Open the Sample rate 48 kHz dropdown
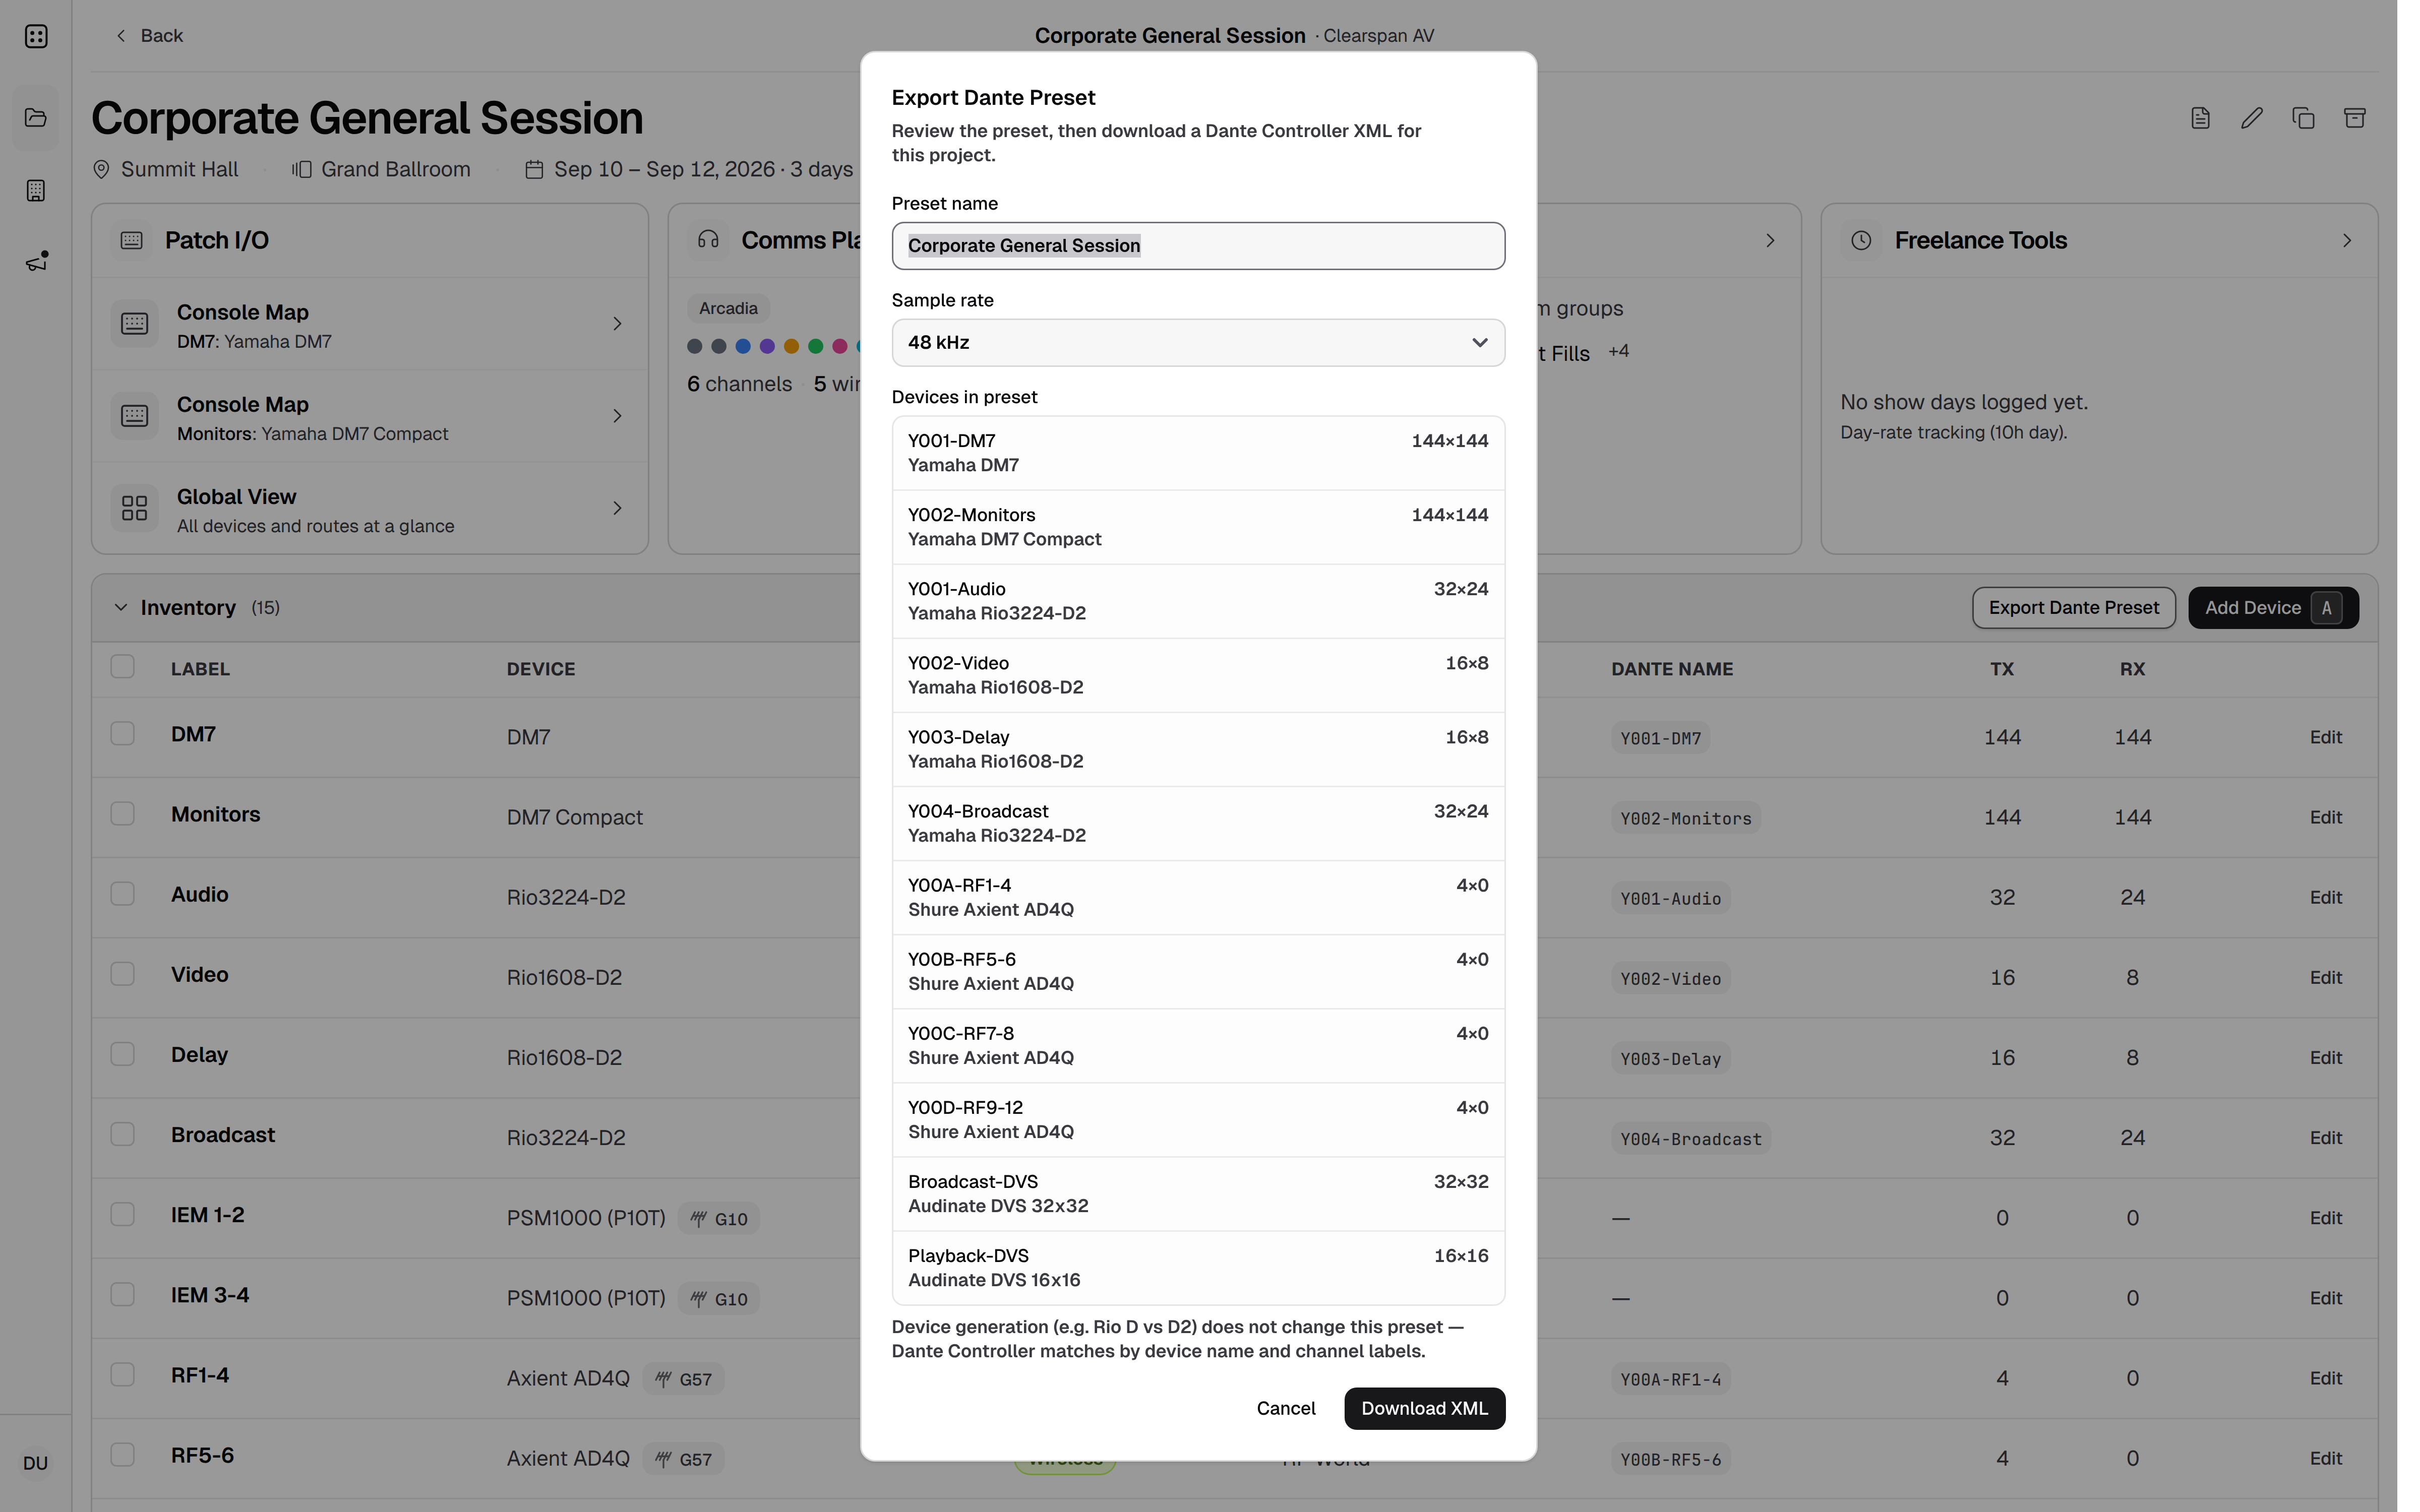This screenshot has width=2420, height=1512. pyautogui.click(x=1198, y=342)
